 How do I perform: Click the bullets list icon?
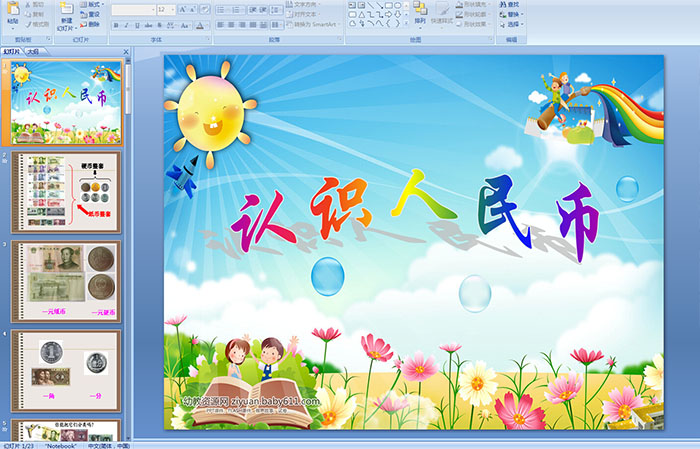pos(221,9)
